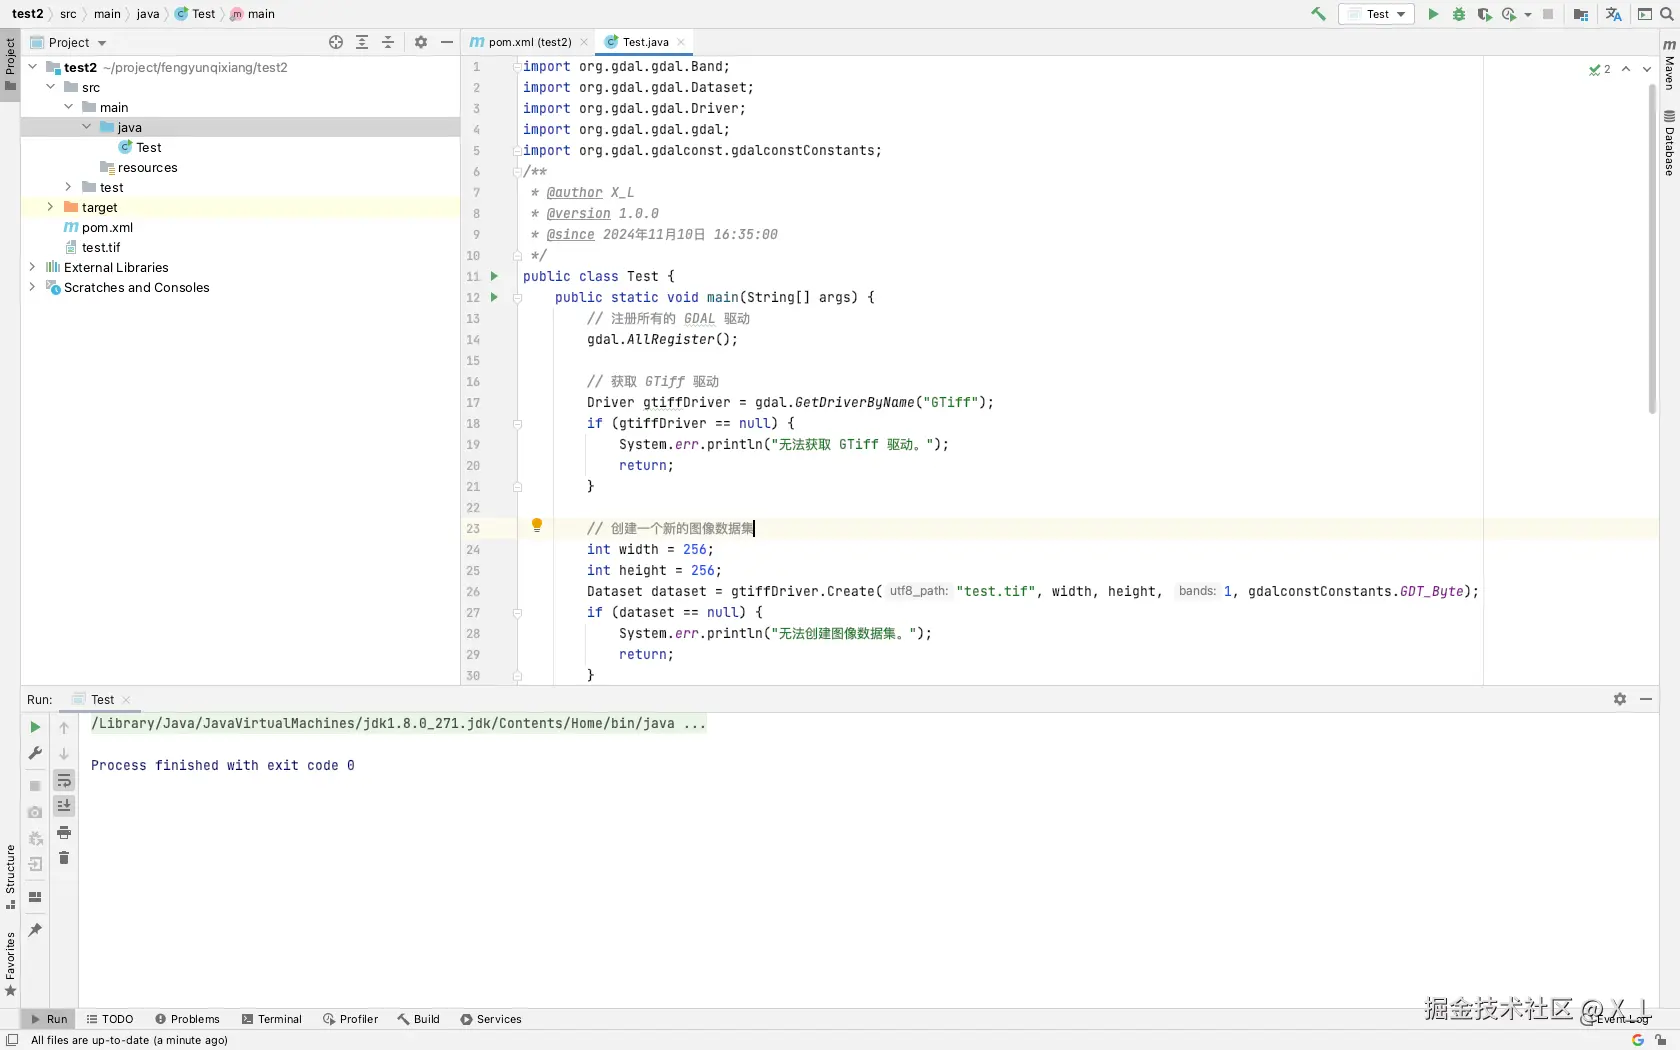
Task: Clear run output with the trash icon
Action: pos(64,859)
